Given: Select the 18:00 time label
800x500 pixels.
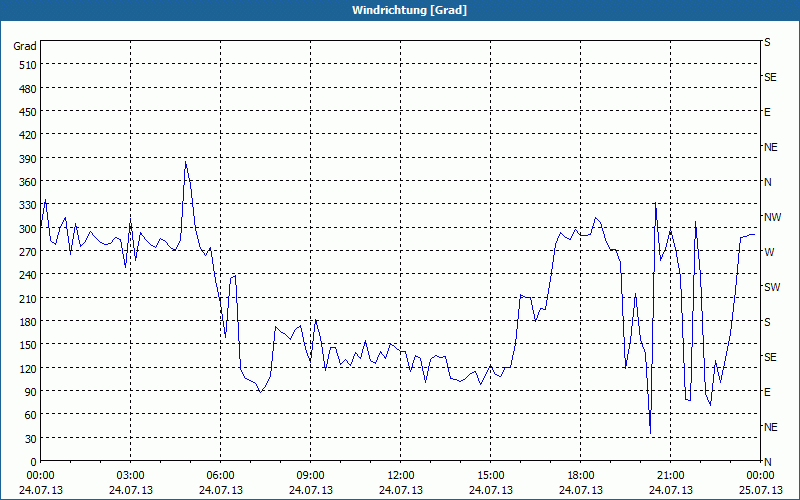Looking at the screenshot, I should (x=581, y=476).
